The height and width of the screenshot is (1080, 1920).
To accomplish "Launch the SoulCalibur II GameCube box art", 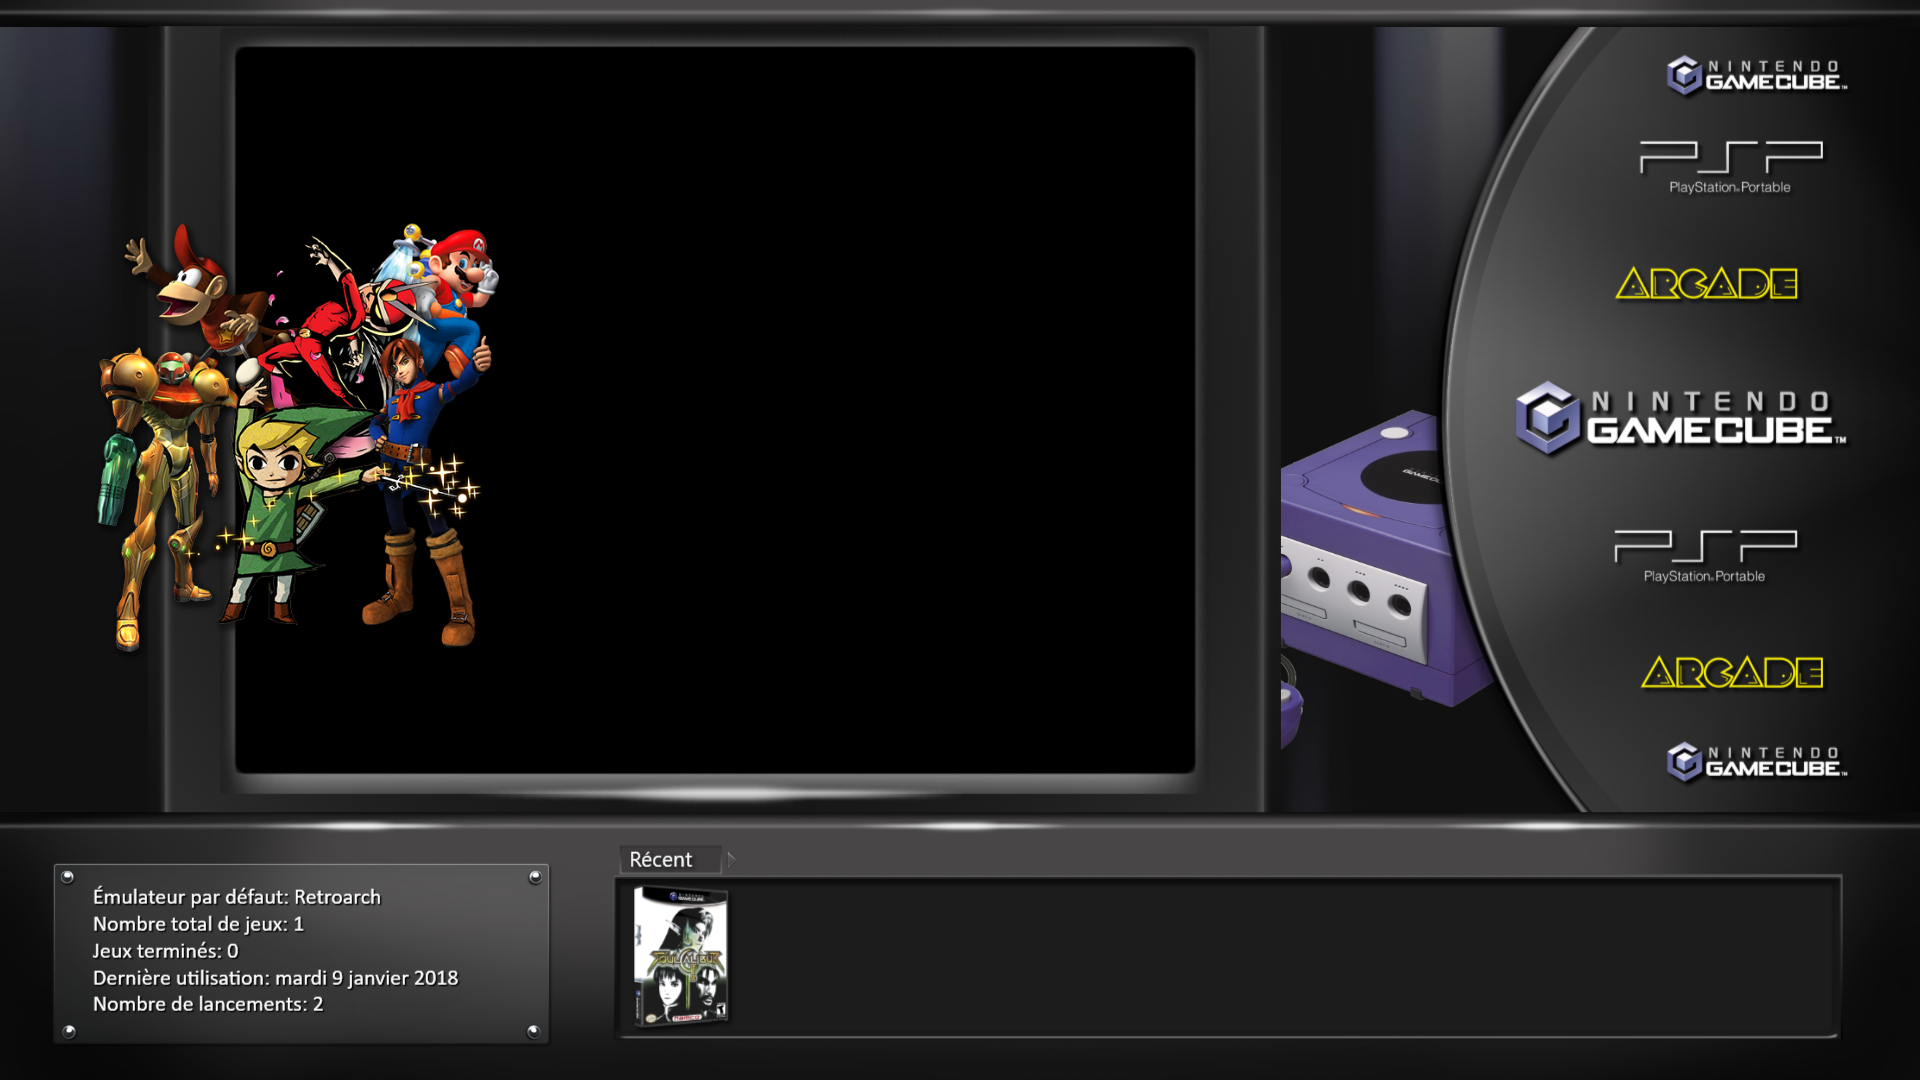I will (x=681, y=956).
